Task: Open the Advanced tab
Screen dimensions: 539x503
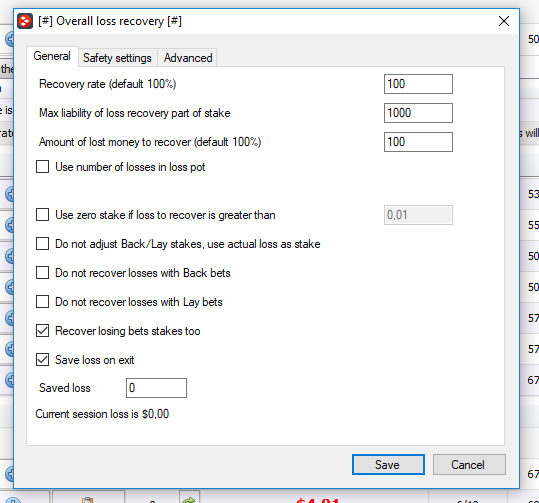Action: pyautogui.click(x=188, y=58)
